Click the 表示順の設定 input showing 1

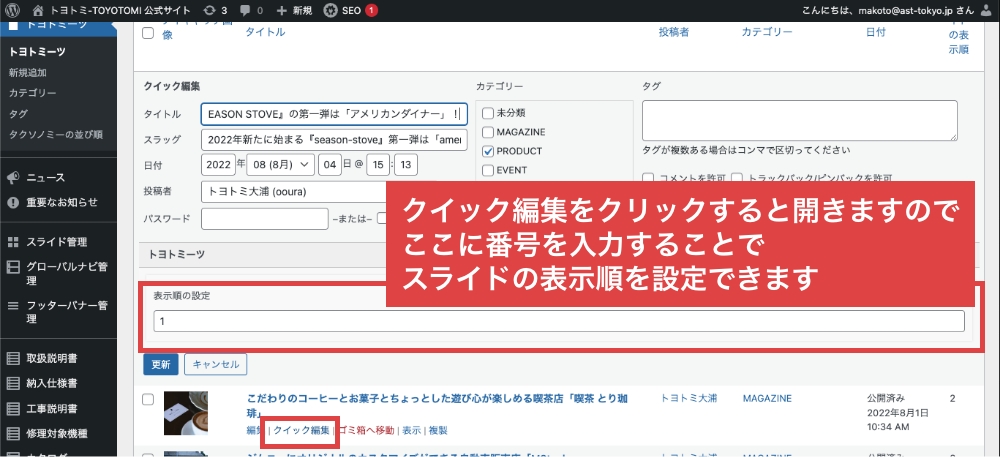point(559,321)
